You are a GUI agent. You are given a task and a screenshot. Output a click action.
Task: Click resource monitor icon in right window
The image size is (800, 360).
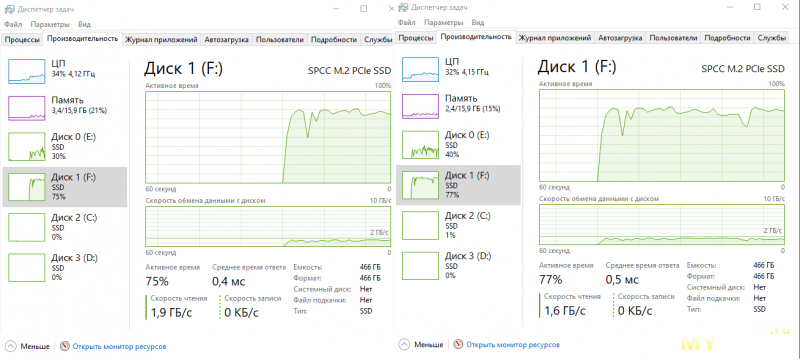tap(459, 344)
